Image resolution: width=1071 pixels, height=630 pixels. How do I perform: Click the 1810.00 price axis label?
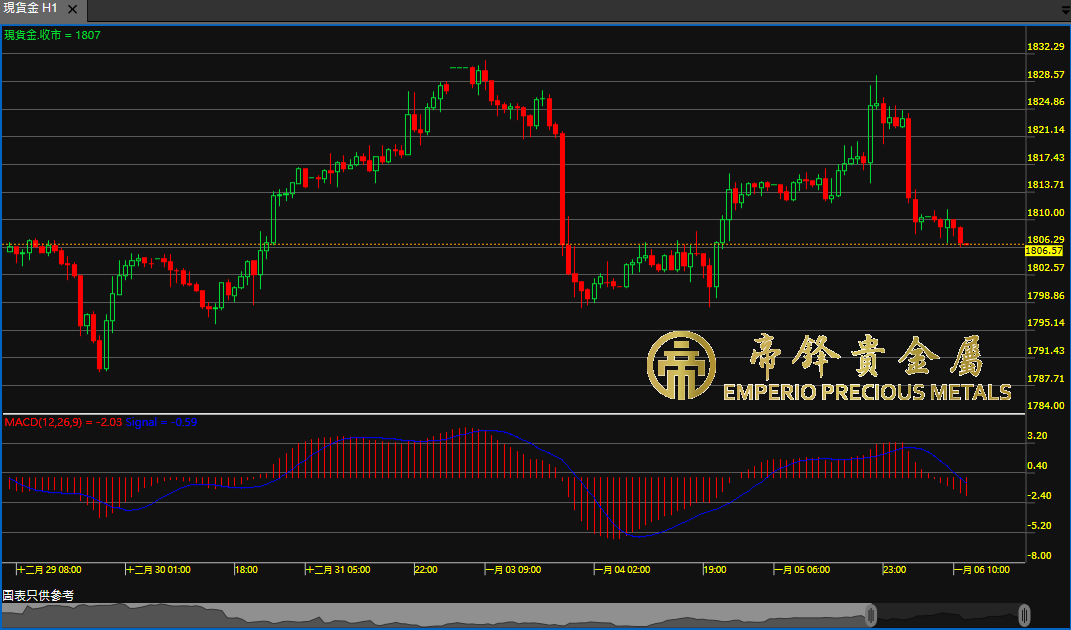tap(1046, 213)
